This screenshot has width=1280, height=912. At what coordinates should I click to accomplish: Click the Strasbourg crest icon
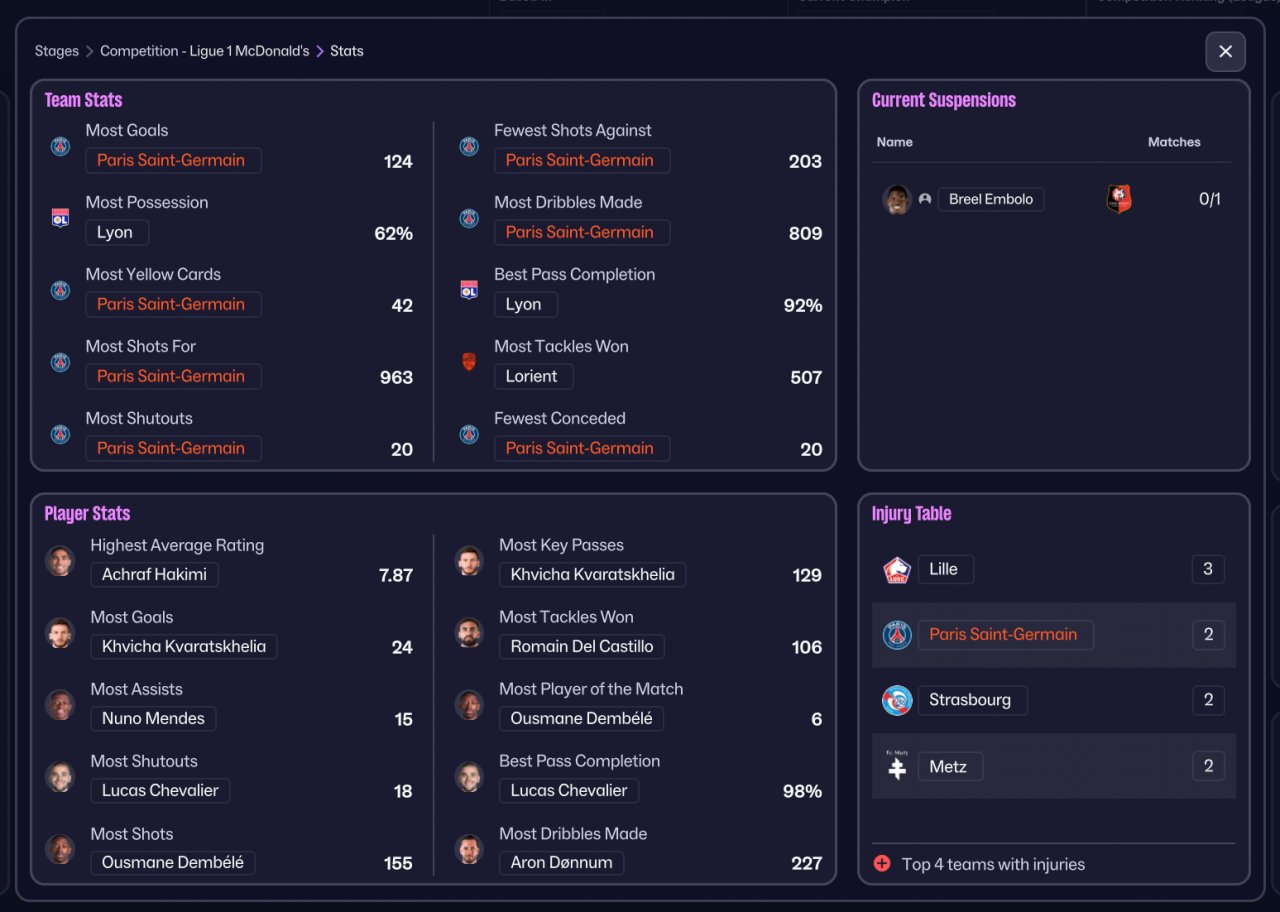pyautogui.click(x=897, y=700)
